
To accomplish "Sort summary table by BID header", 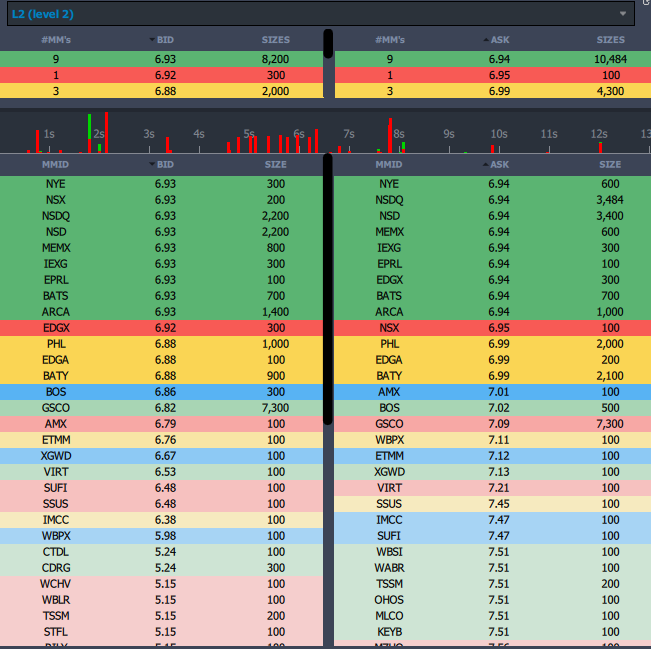I will 164,40.
